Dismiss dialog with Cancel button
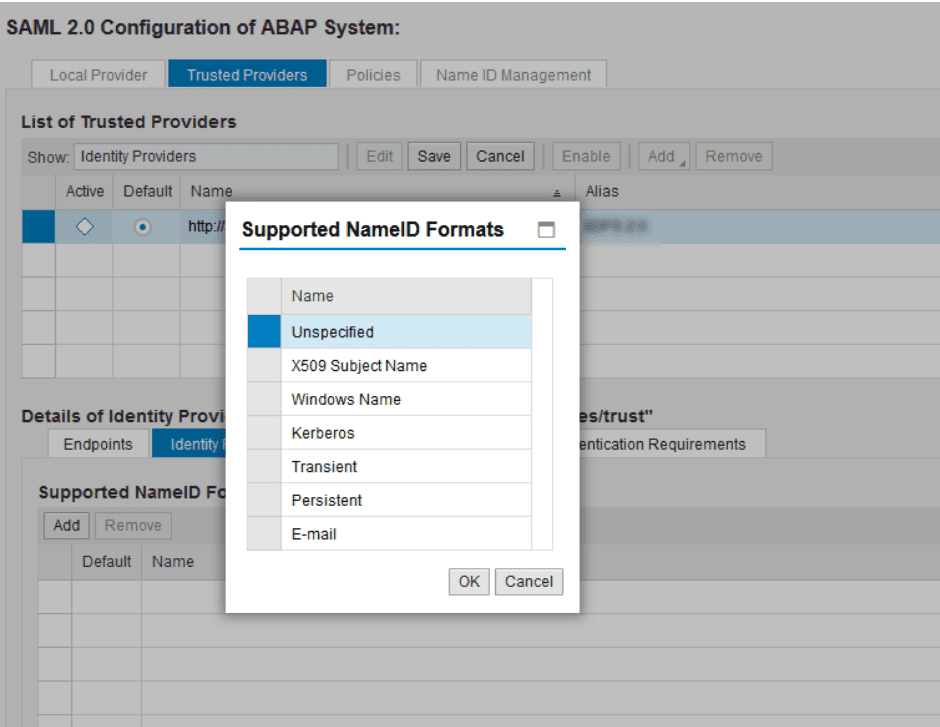The height and width of the screenshot is (727, 940). (529, 581)
